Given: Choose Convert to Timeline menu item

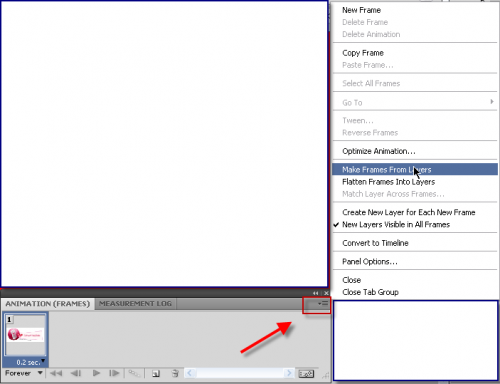Looking at the screenshot, I should click(415, 243).
